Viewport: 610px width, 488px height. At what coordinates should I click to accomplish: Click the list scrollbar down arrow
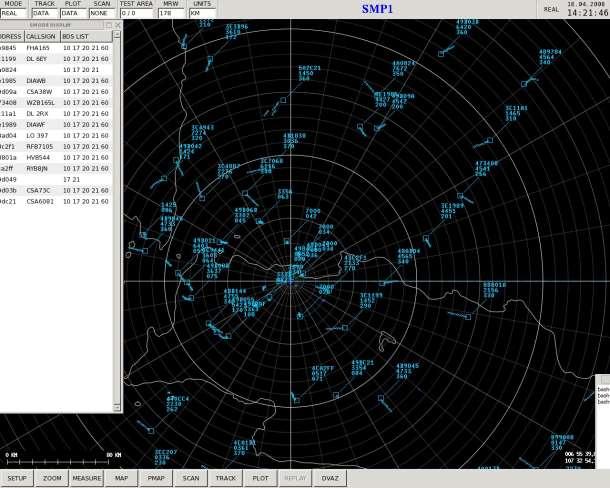coord(117,407)
